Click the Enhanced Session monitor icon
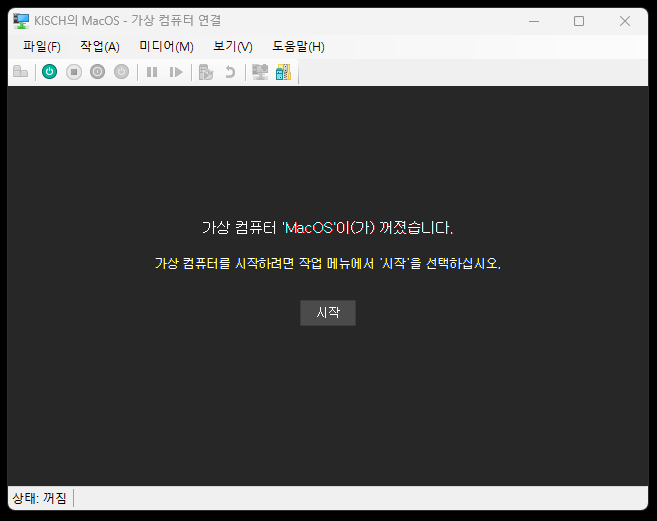This screenshot has height=521, width=657. coord(260,72)
